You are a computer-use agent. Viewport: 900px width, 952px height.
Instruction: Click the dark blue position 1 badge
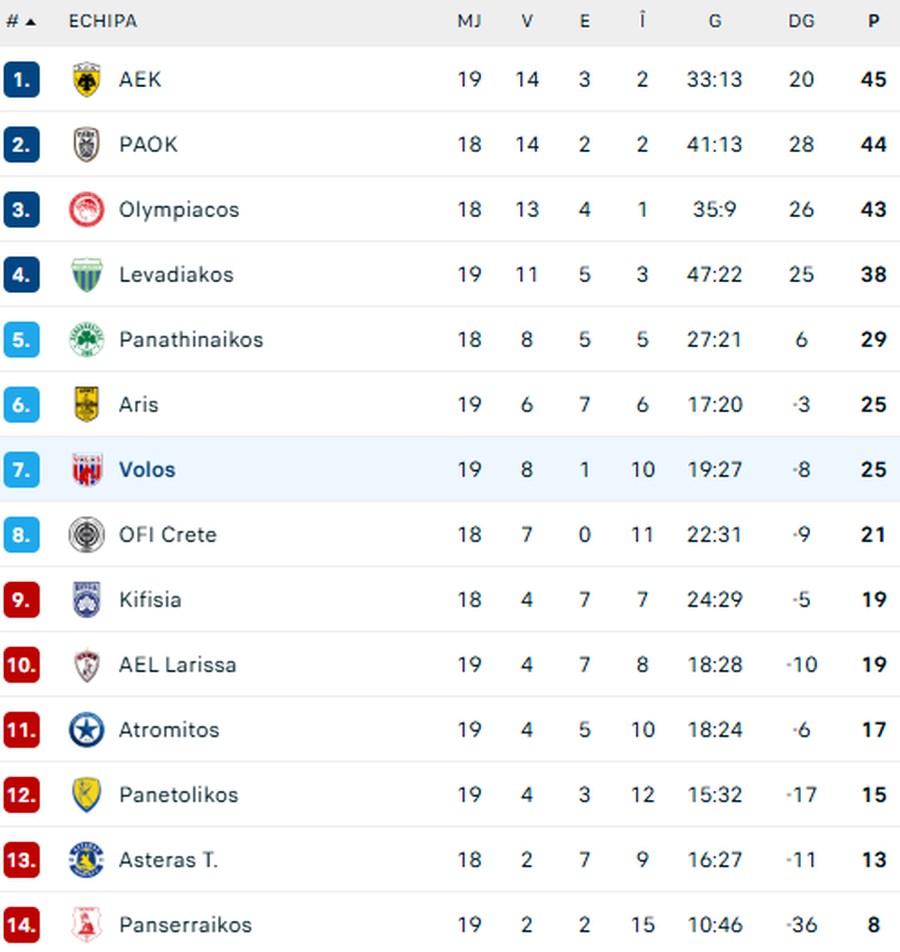[21, 80]
